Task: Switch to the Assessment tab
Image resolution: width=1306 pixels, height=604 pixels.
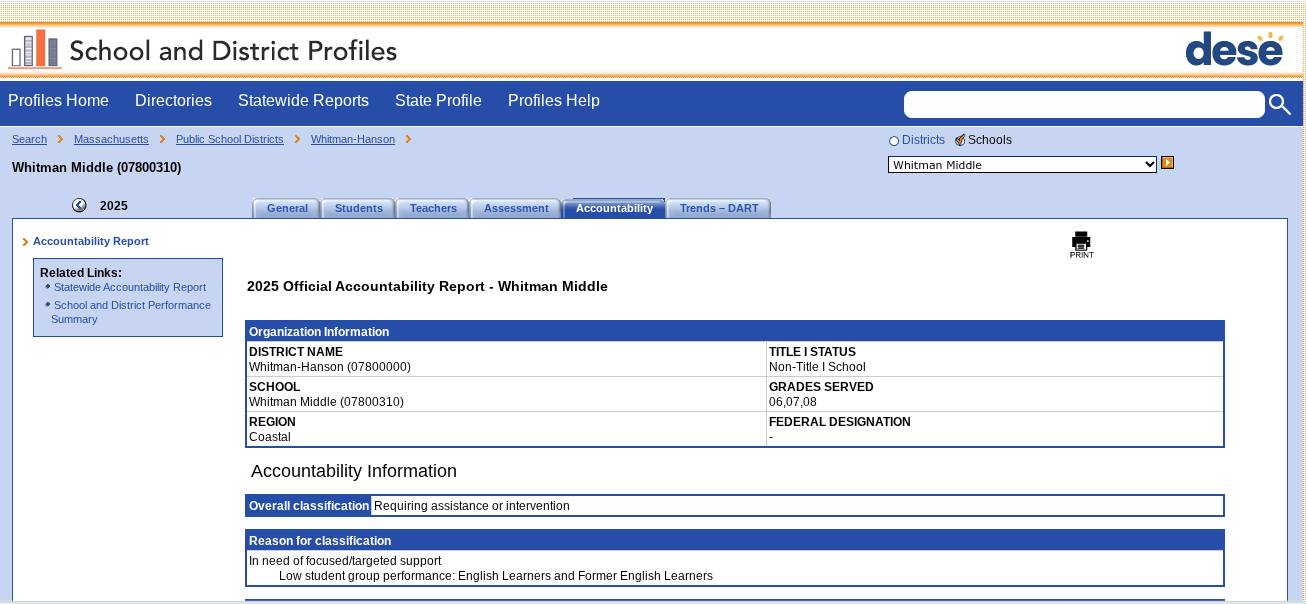Action: (x=516, y=208)
